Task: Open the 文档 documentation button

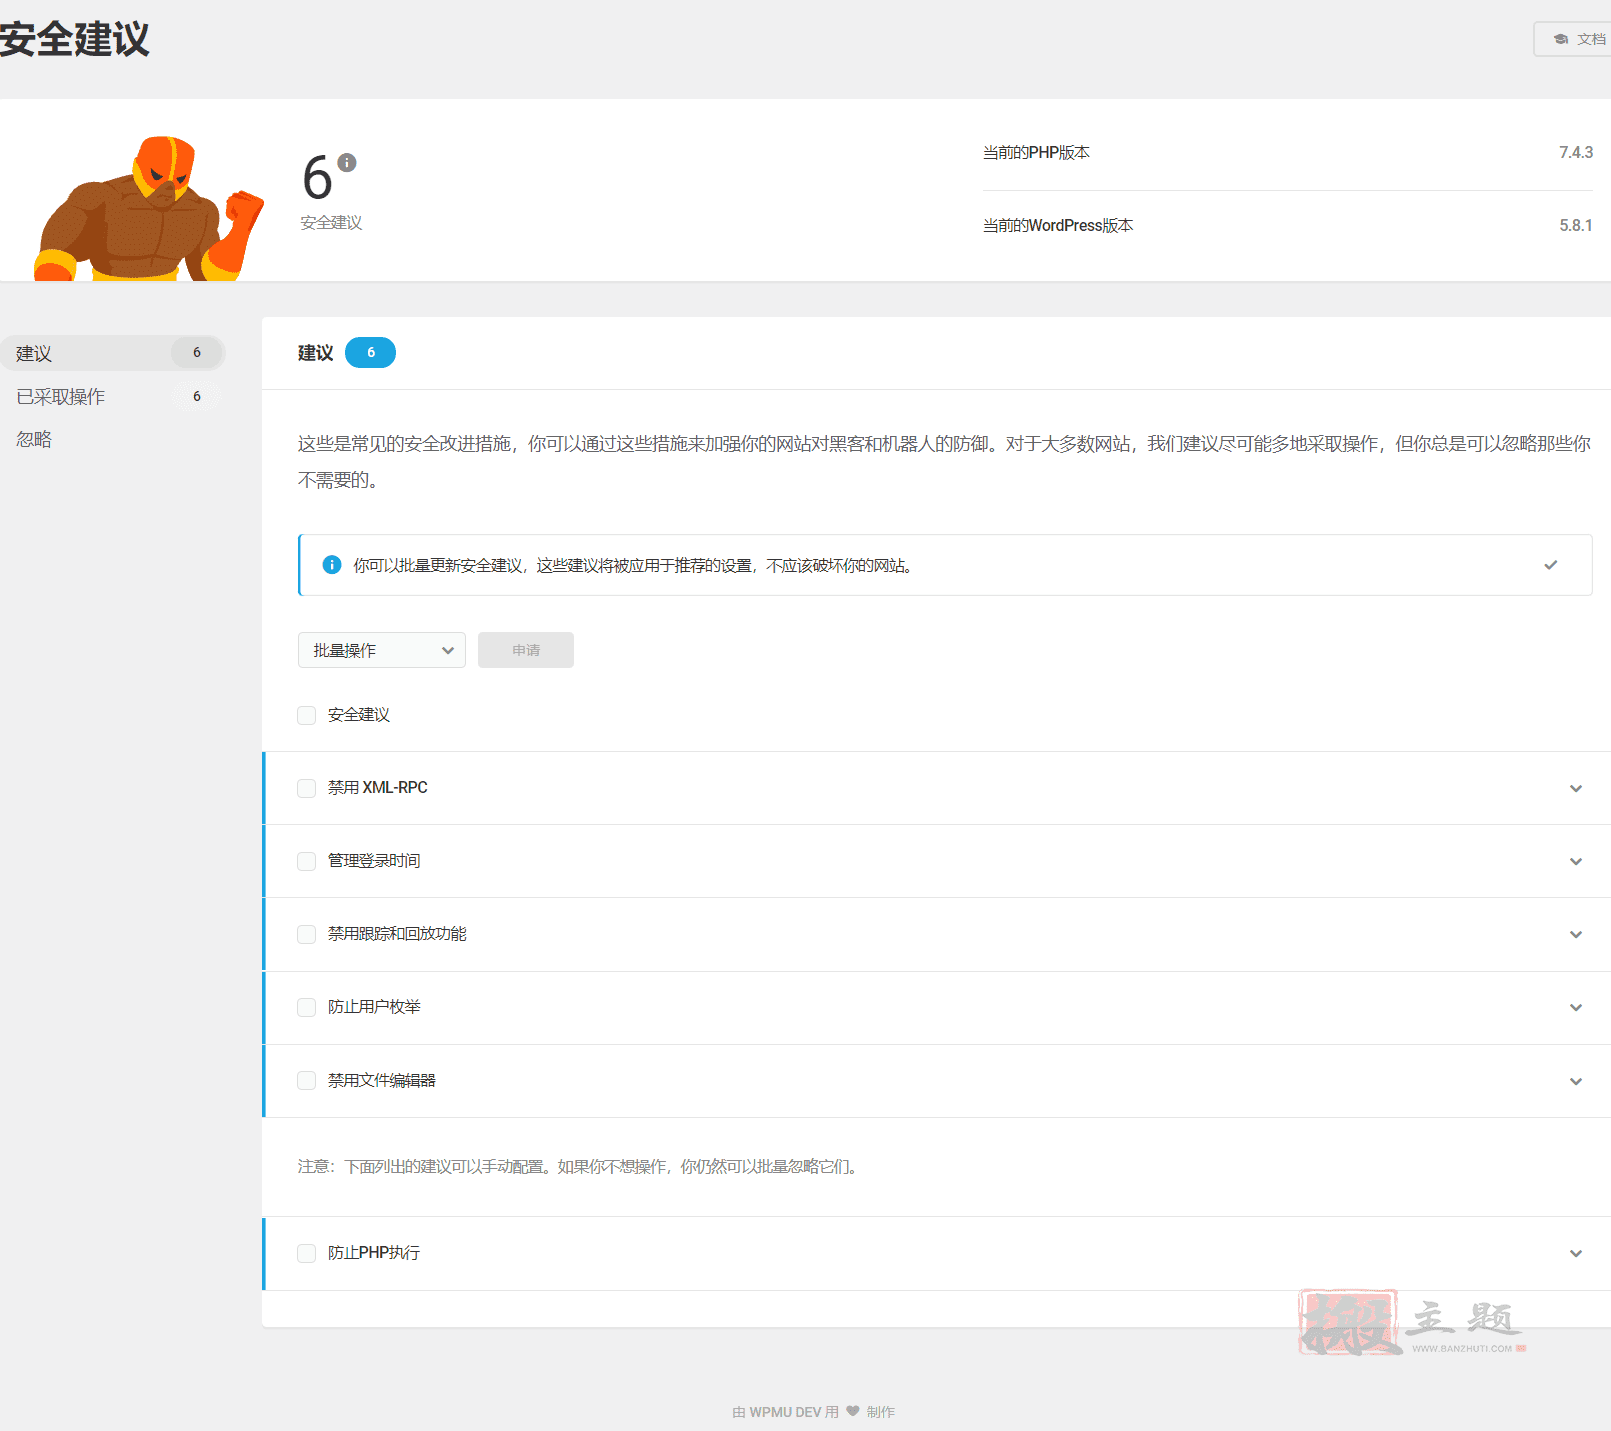Action: [x=1578, y=39]
